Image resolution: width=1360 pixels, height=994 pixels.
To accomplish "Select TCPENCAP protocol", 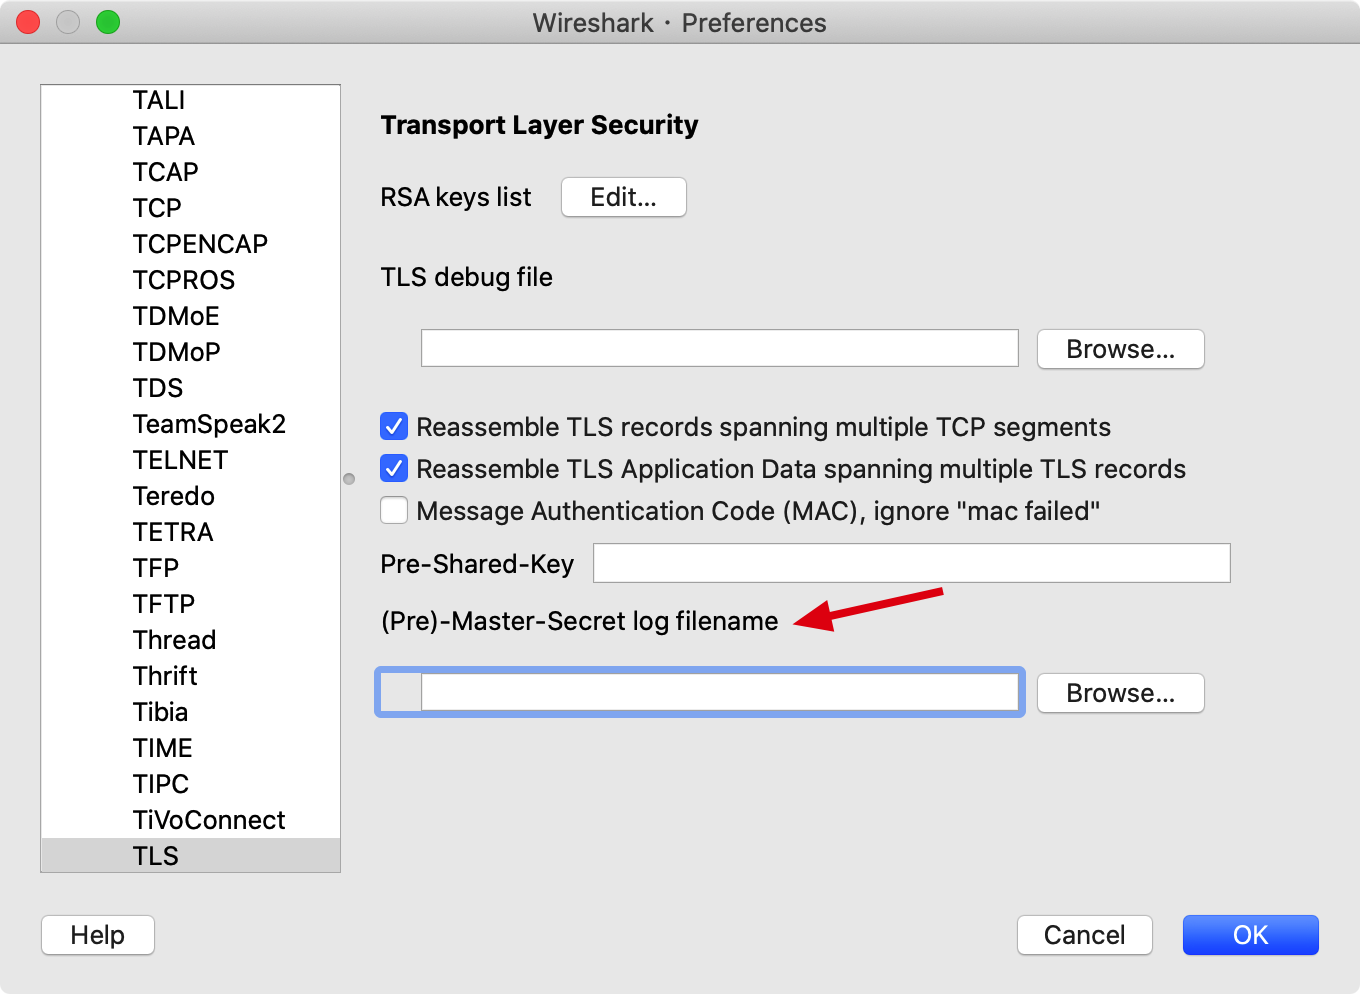I will 190,244.
